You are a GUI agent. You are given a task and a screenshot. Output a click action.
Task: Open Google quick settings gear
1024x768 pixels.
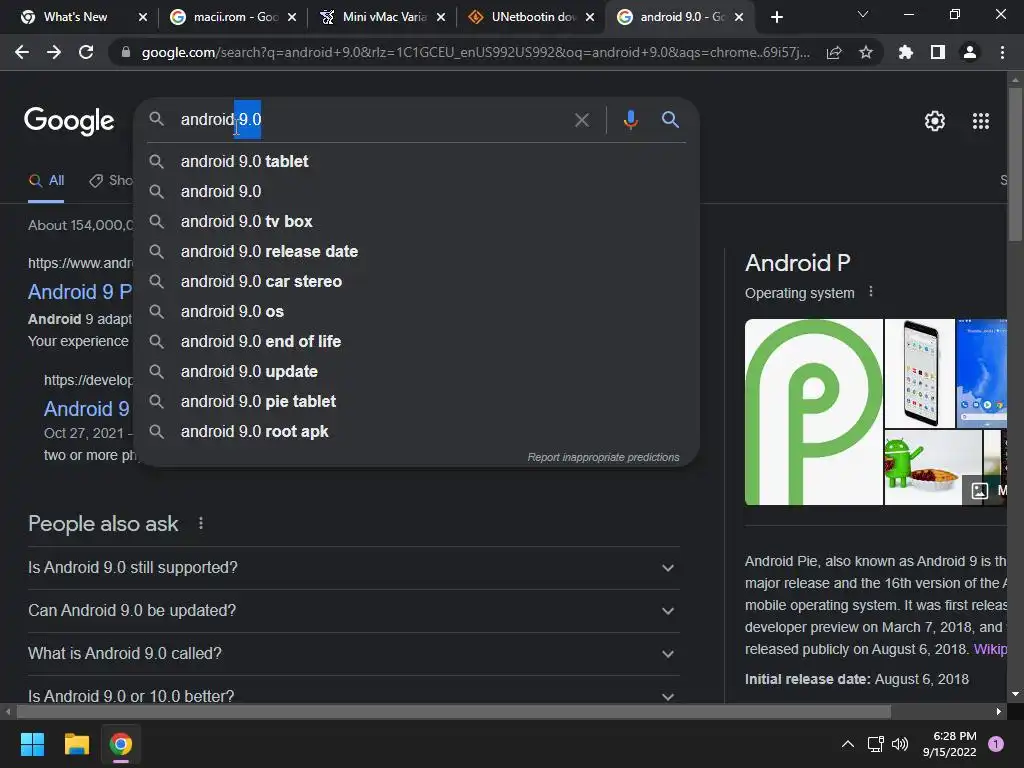(x=935, y=121)
